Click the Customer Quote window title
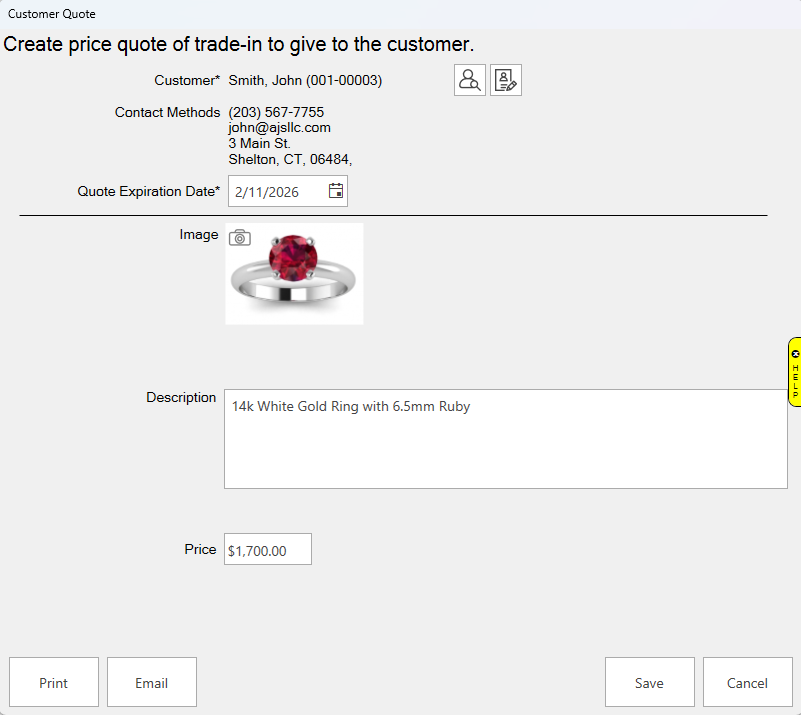801x715 pixels. point(52,14)
